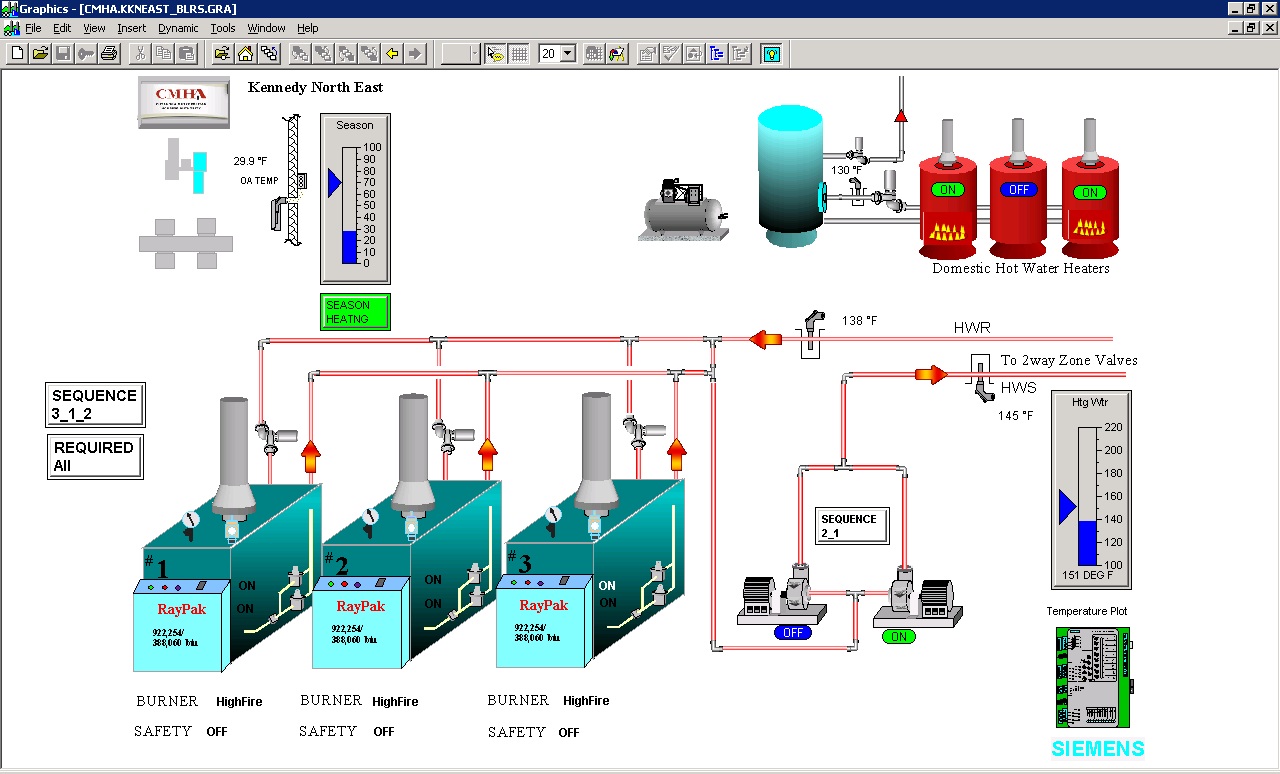Click boiler 1 BURNER HighFire value
Image resolution: width=1280 pixels, height=774 pixels.
pyautogui.click(x=239, y=702)
